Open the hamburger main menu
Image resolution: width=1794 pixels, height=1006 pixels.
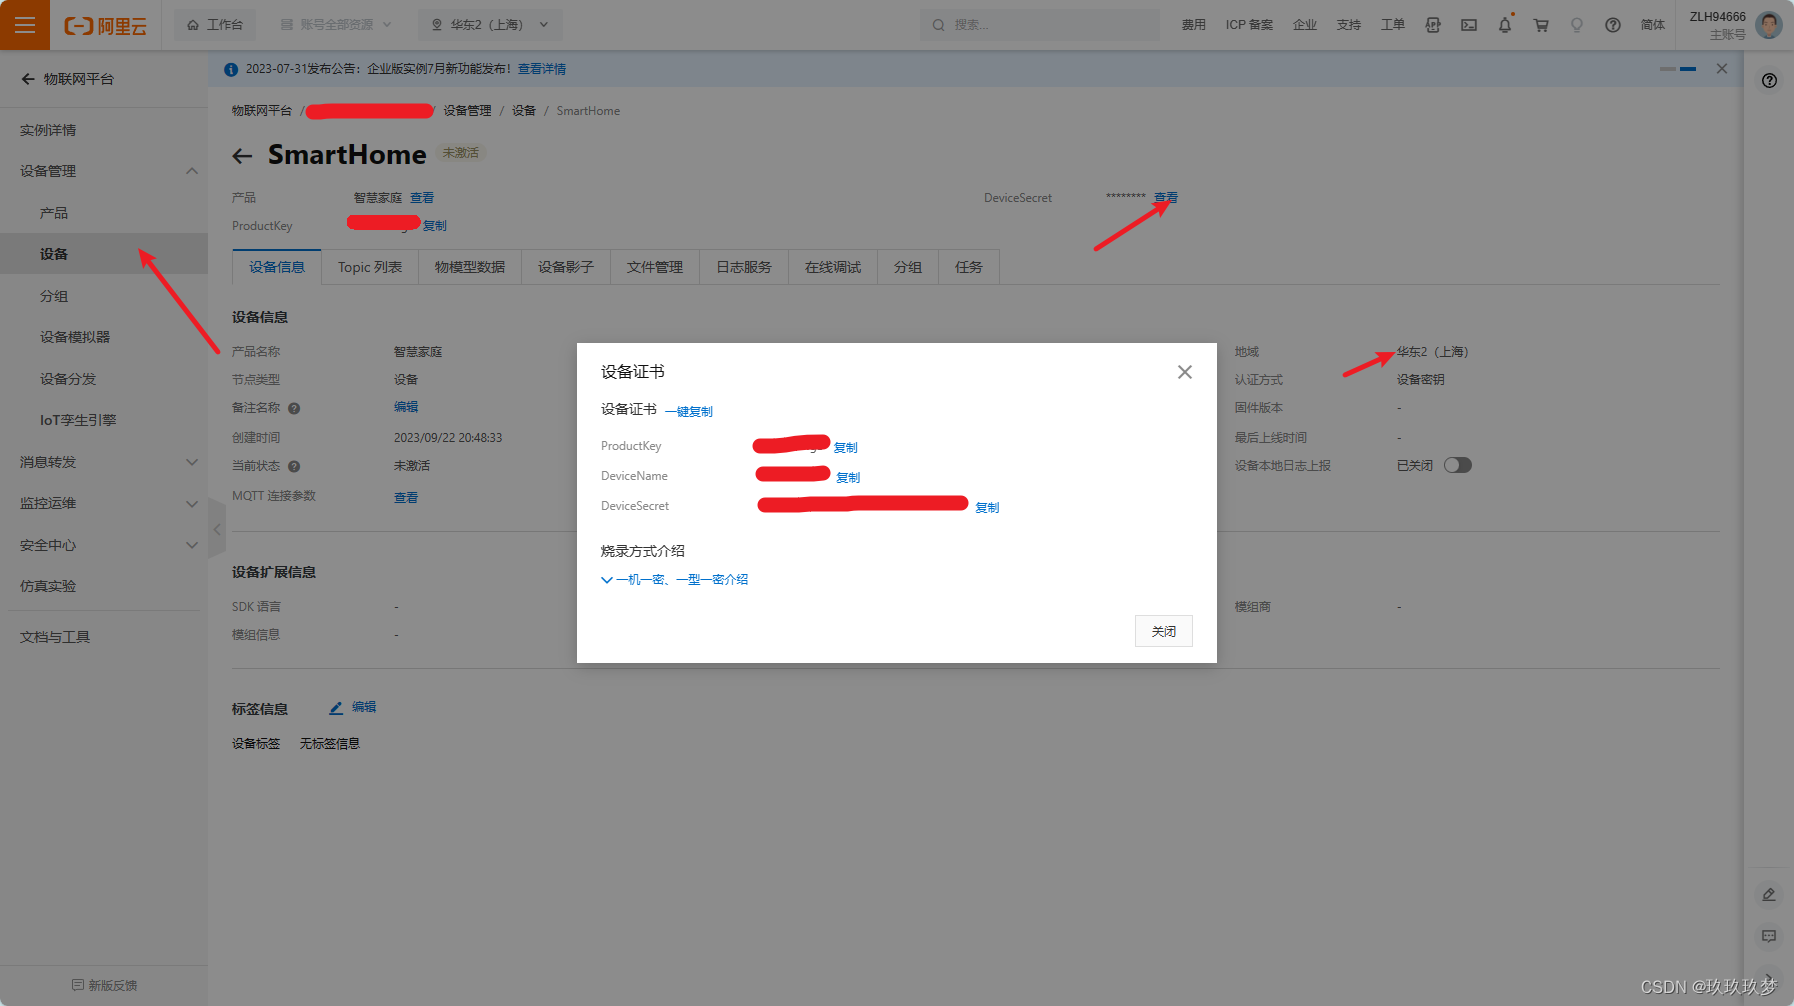coord(25,25)
